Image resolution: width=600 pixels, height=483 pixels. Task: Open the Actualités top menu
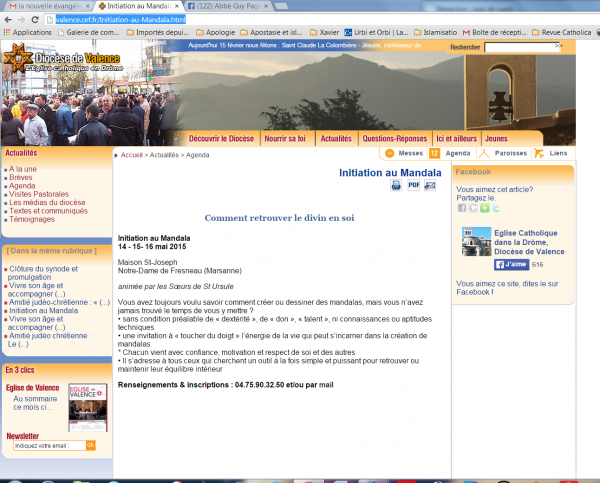[x=336, y=139]
